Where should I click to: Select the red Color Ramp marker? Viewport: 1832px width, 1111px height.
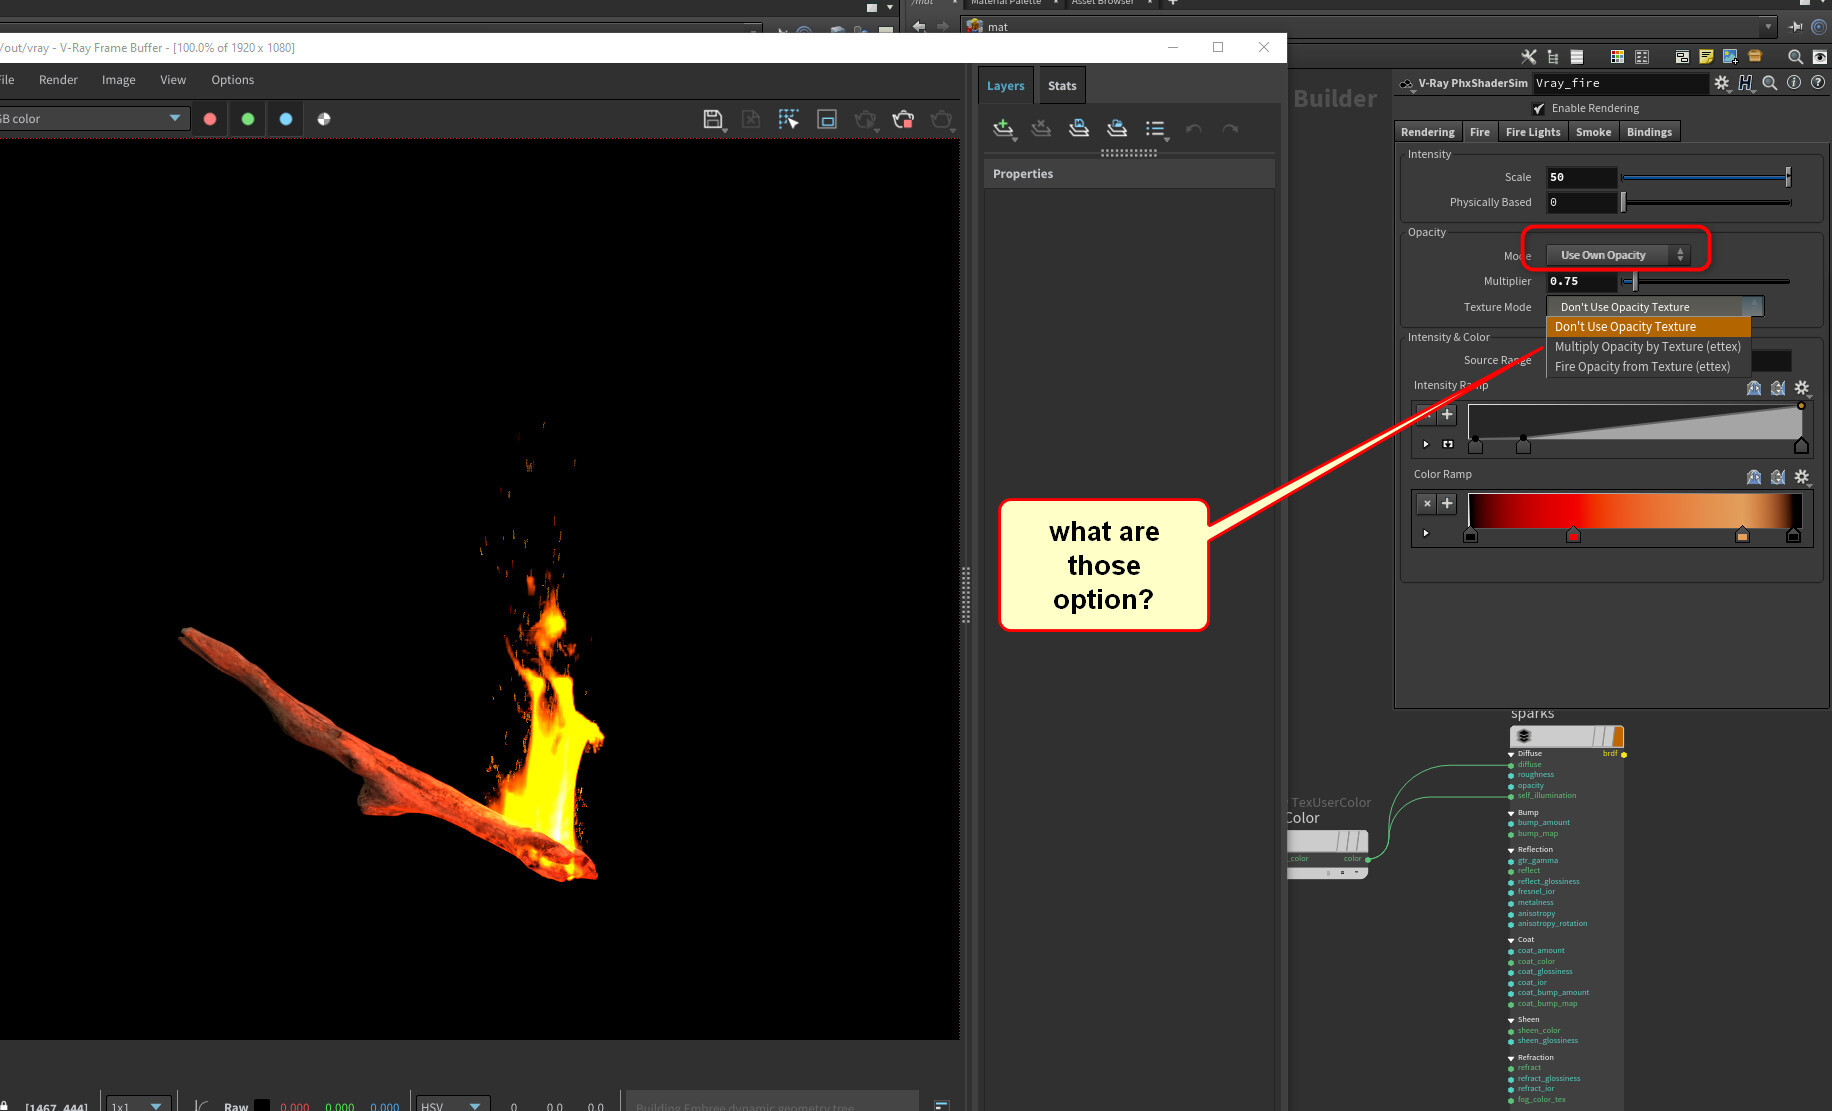(1573, 535)
